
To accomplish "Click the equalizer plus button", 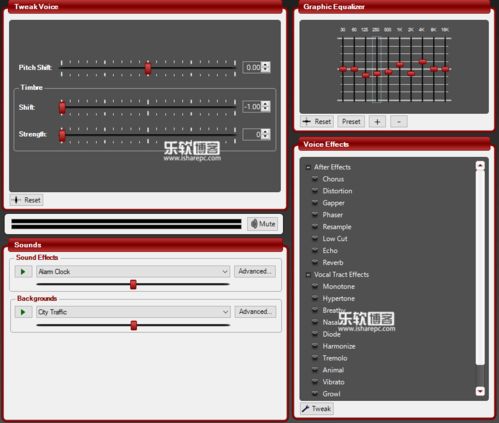I will coord(377,122).
